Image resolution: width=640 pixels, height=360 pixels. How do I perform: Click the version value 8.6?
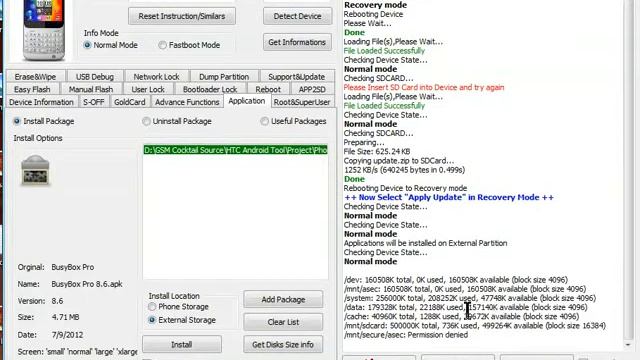tap(57, 301)
